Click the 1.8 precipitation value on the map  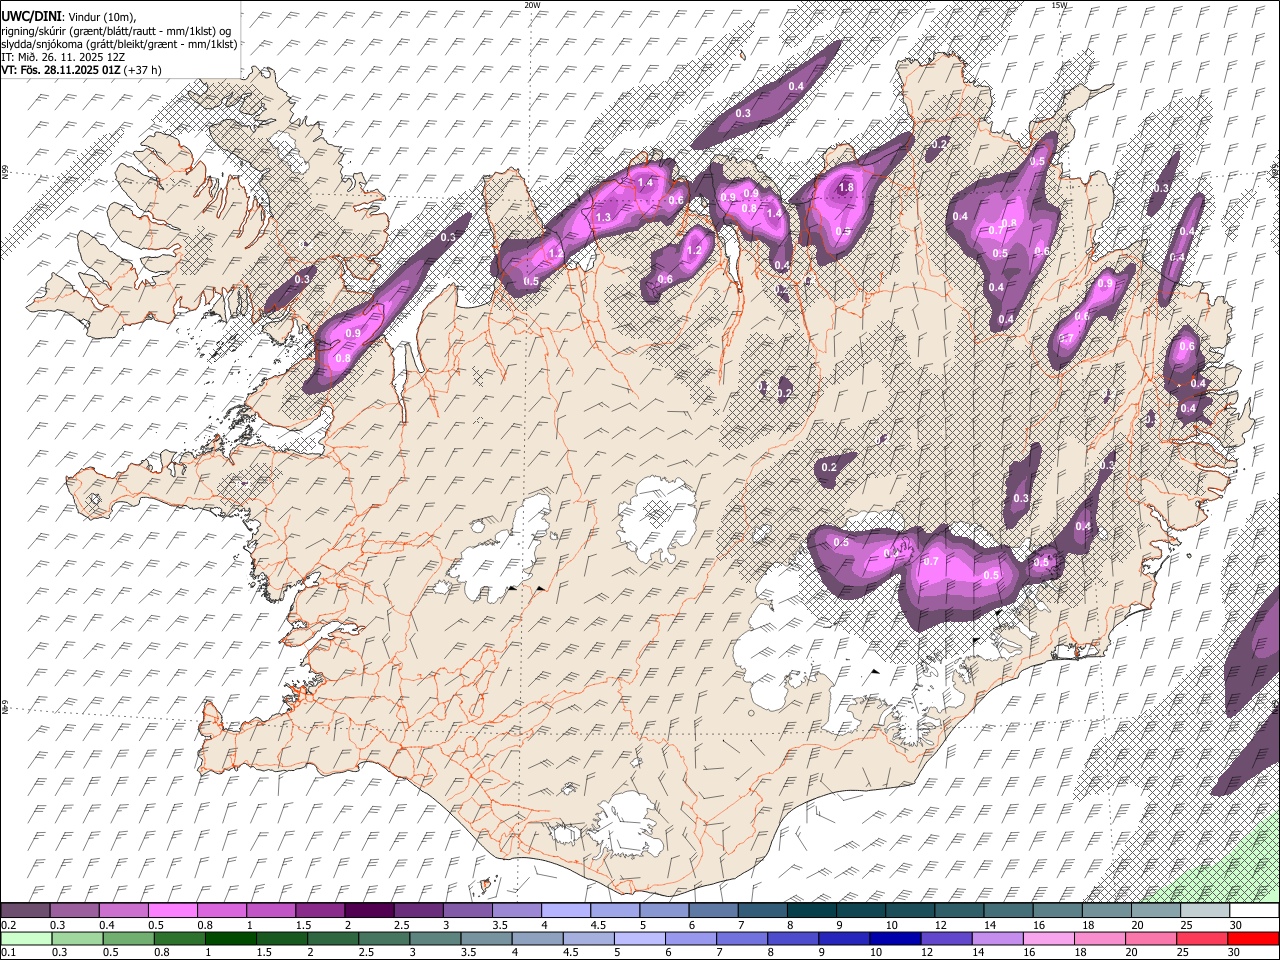[x=846, y=187]
